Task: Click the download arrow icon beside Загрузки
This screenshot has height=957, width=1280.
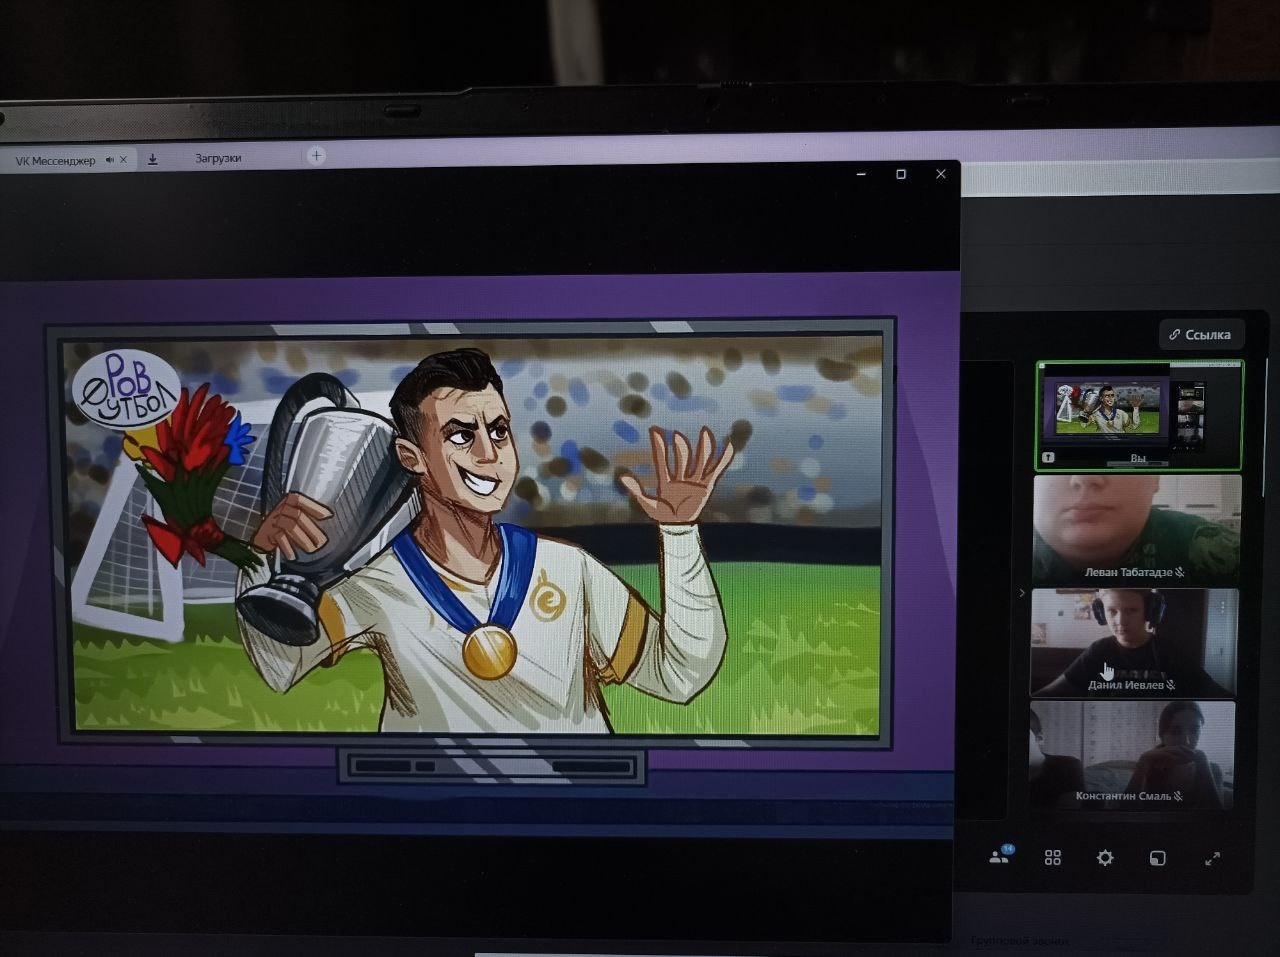Action: point(153,159)
